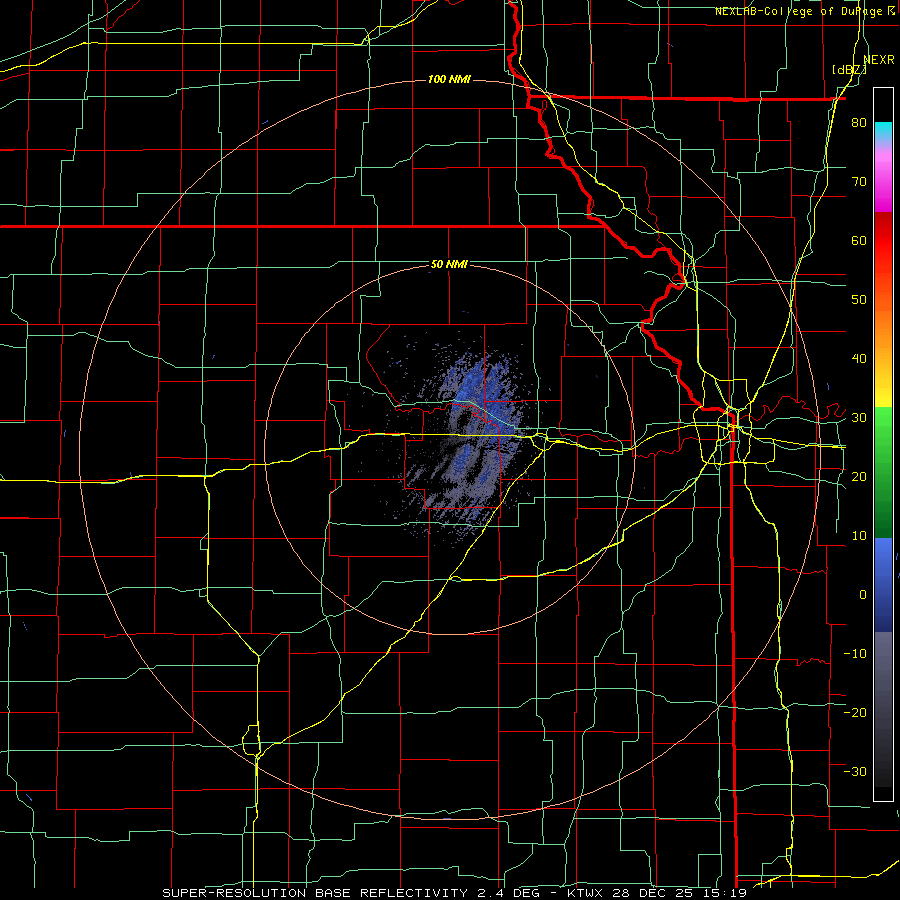
Task: Click the 20 dBZ scale value
Action: [859, 476]
